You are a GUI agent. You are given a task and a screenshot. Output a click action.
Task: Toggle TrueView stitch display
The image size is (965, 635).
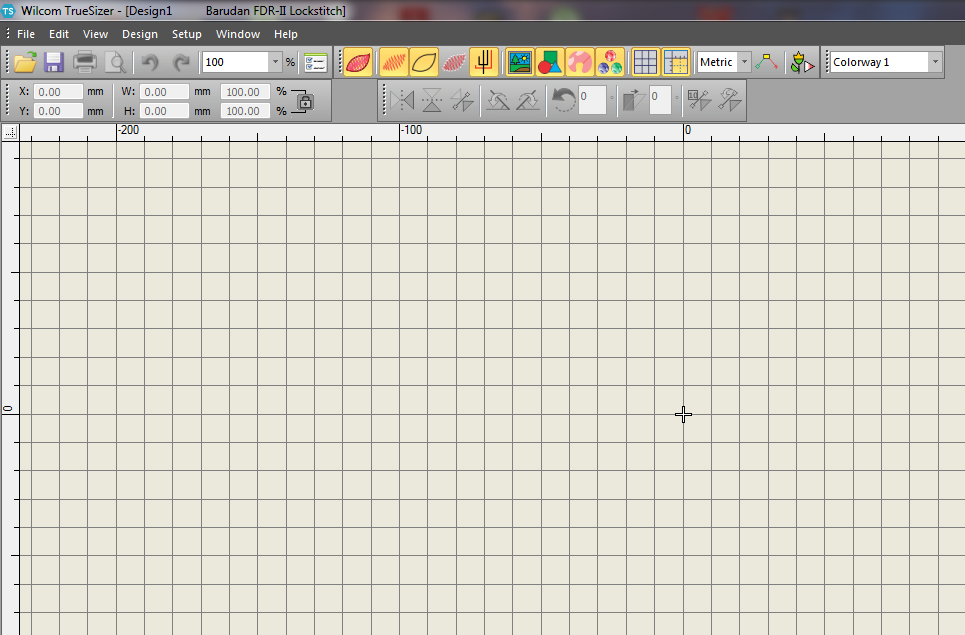pyautogui.click(x=358, y=62)
